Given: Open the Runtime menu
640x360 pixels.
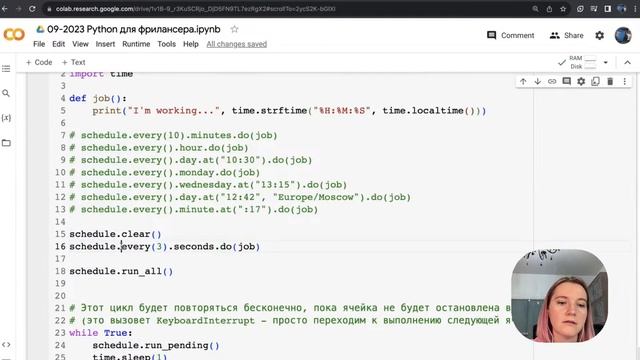Looking at the screenshot, I should point(136,44).
